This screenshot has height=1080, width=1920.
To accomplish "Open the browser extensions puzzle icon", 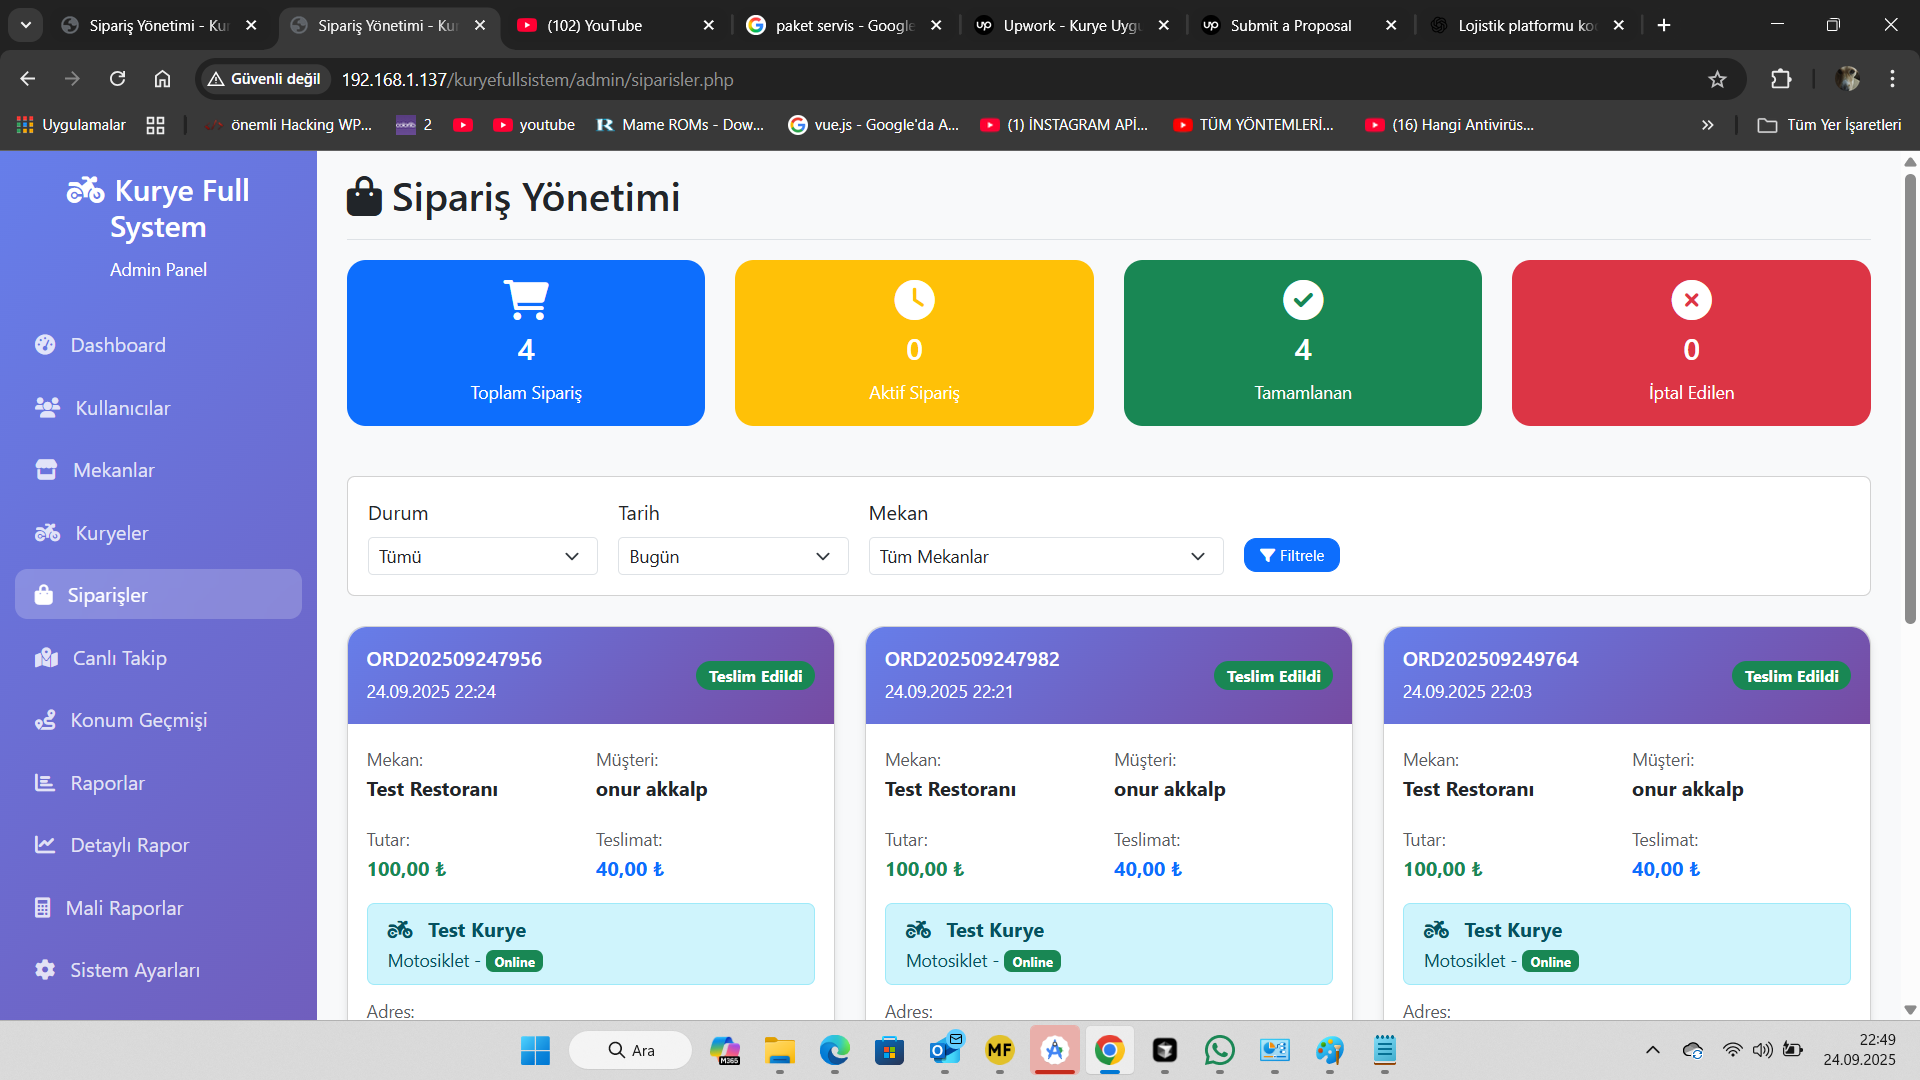I will tap(1781, 79).
